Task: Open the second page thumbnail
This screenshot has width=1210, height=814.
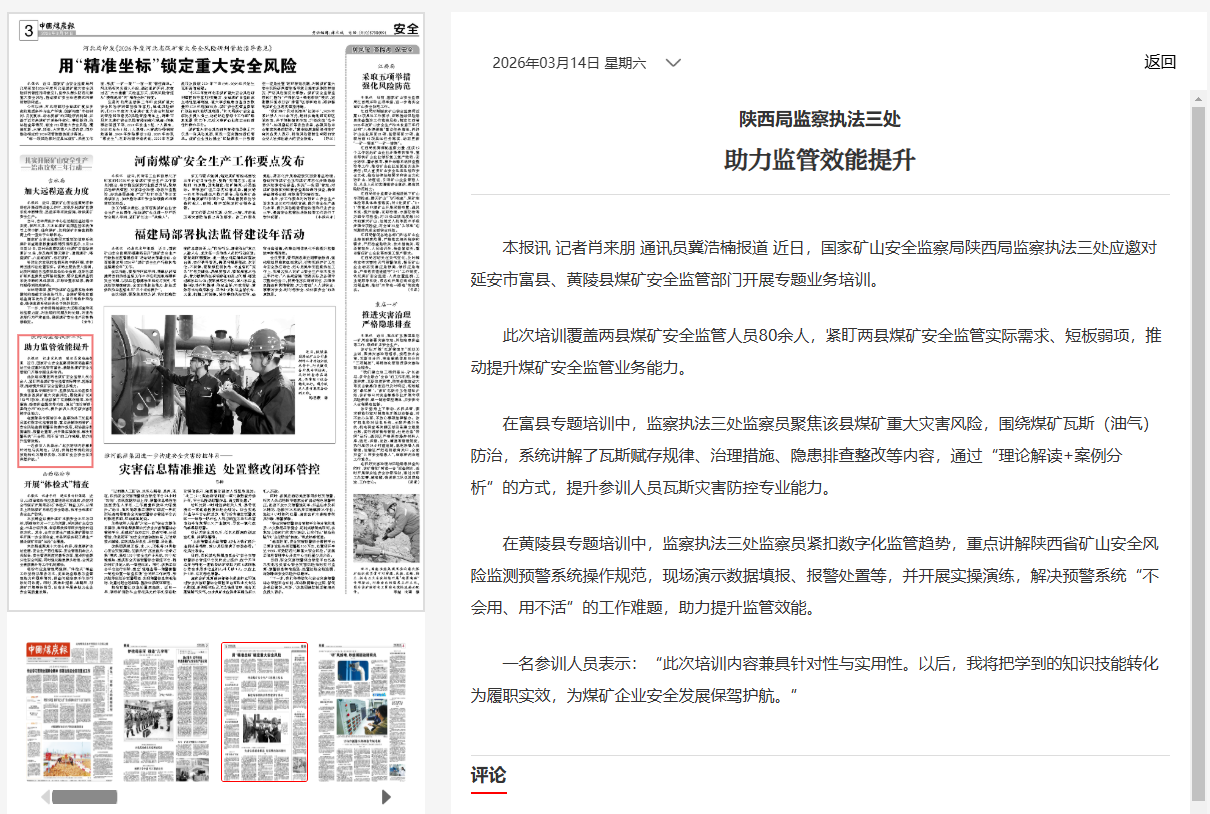Action: click(x=166, y=711)
